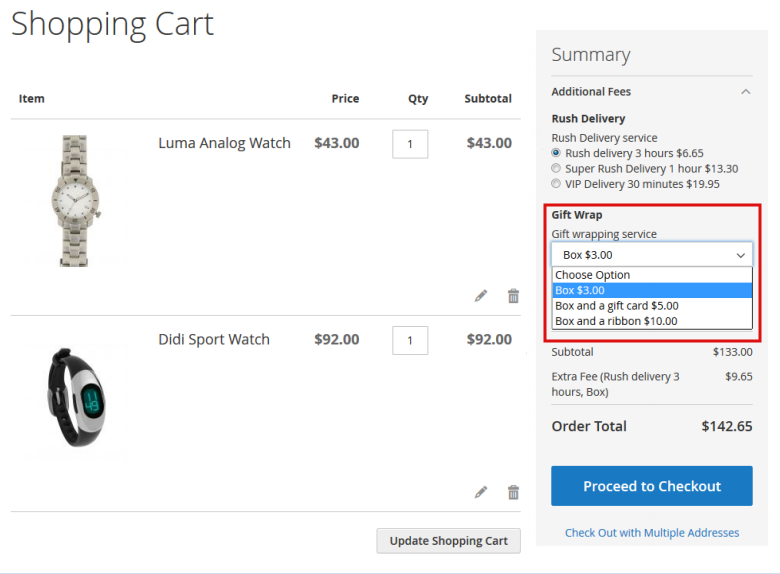Image resolution: width=780 pixels, height=574 pixels.
Task: Remove Didi Sport Watch with trash icon
Action: (x=513, y=492)
